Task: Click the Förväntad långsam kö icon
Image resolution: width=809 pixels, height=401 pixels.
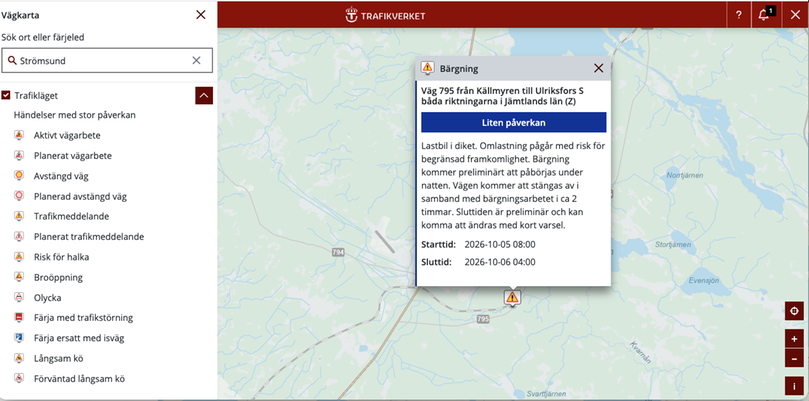Action: pos(19,378)
